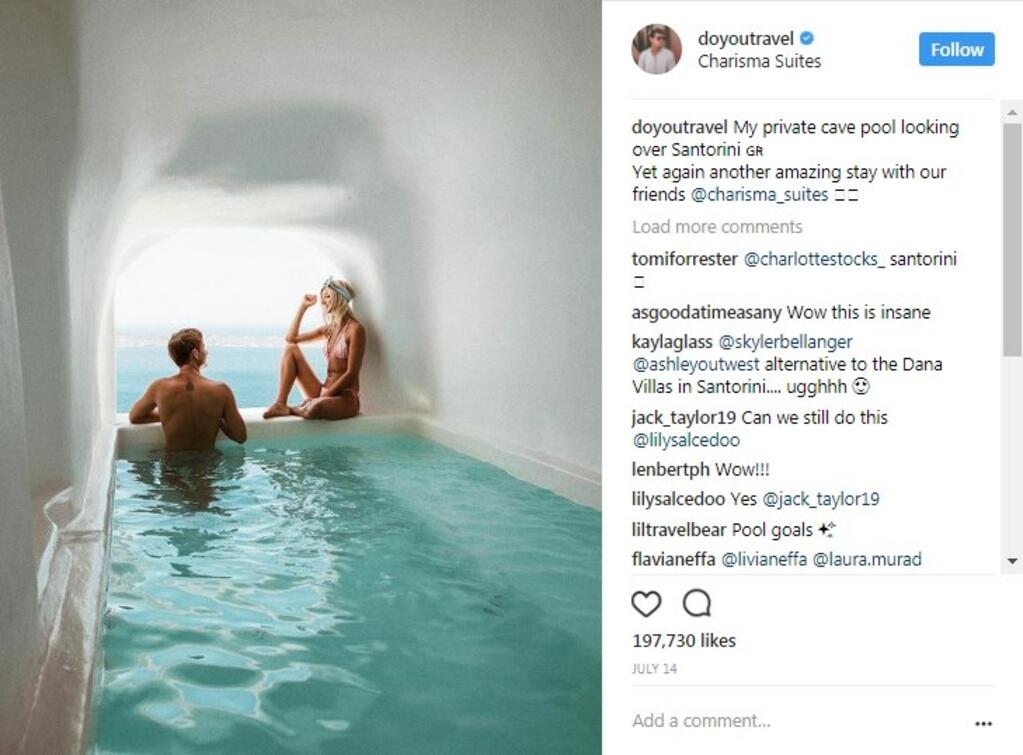The height and width of the screenshot is (755, 1023).
Task: Open the @charisma_suites mention
Action: [759, 194]
